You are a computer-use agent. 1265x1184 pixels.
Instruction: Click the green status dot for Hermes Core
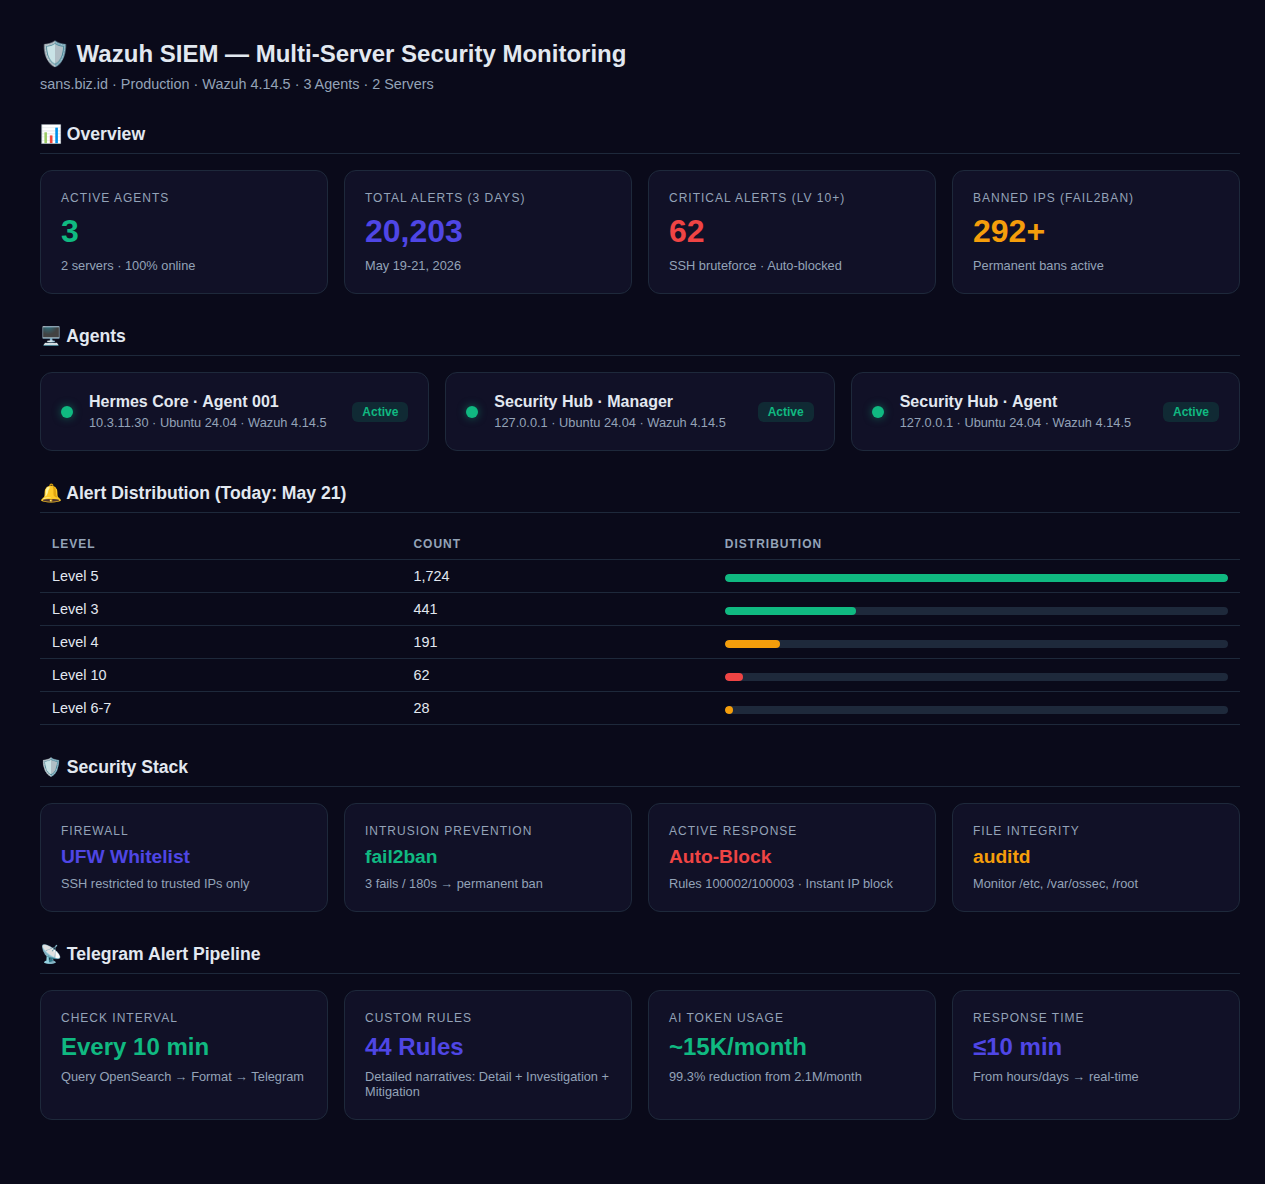click(x=67, y=412)
